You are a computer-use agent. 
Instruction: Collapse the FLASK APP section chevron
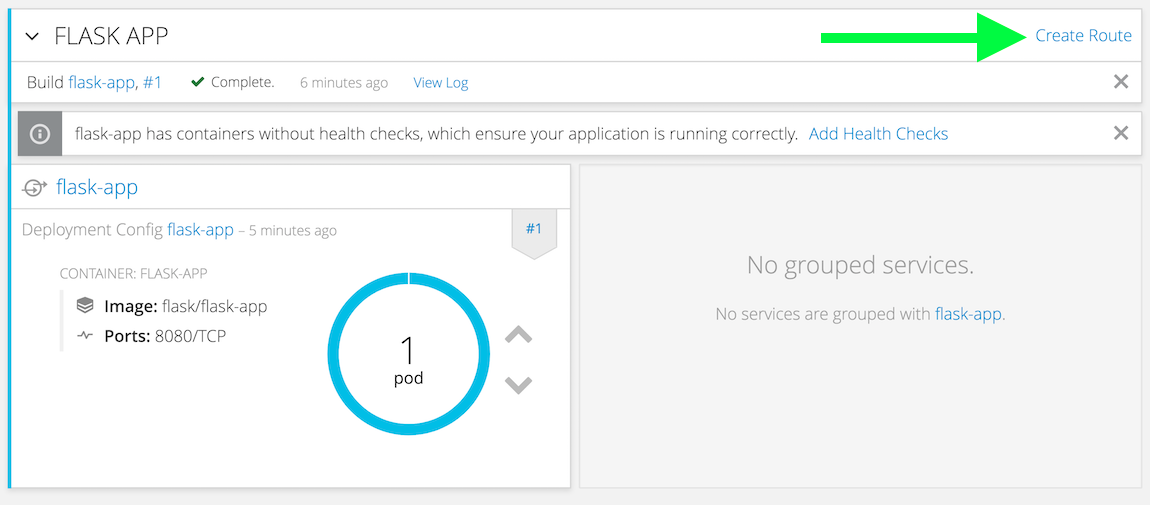[x=32, y=37]
